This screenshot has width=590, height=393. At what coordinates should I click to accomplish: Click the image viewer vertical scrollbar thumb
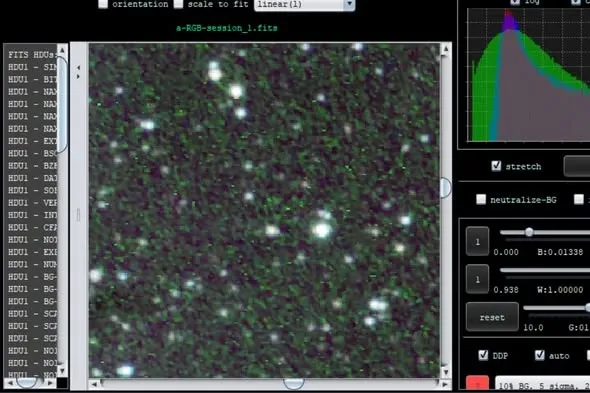[446, 187]
